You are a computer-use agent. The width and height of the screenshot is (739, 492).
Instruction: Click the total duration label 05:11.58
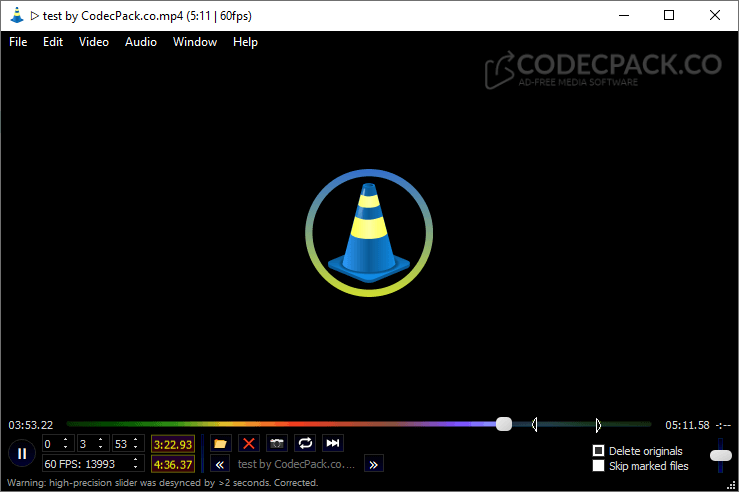[x=687, y=425]
